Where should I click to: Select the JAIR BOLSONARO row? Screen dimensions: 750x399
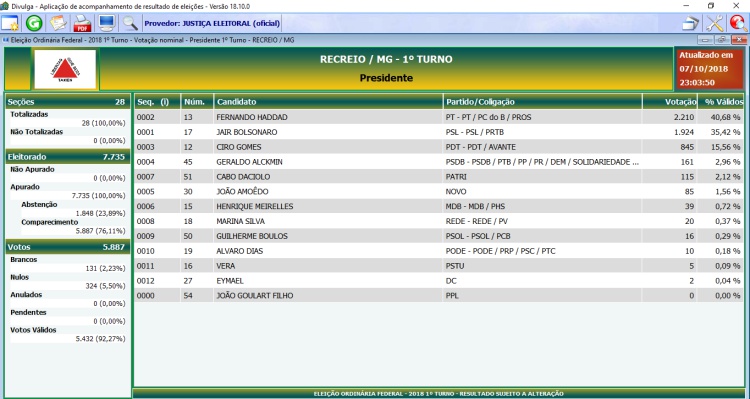pyautogui.click(x=439, y=132)
